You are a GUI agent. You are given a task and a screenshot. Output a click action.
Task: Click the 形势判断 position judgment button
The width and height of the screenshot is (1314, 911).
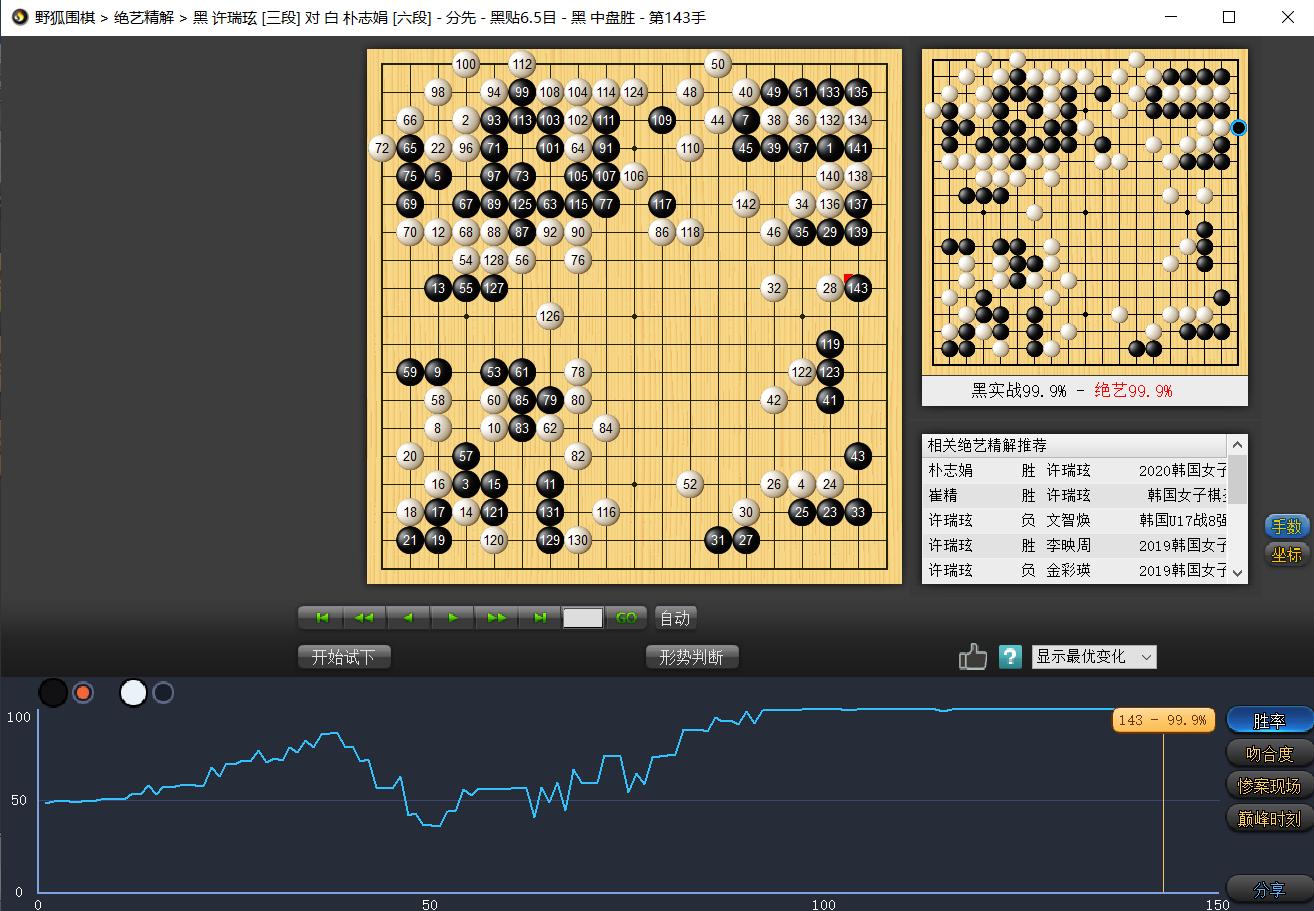[692, 657]
